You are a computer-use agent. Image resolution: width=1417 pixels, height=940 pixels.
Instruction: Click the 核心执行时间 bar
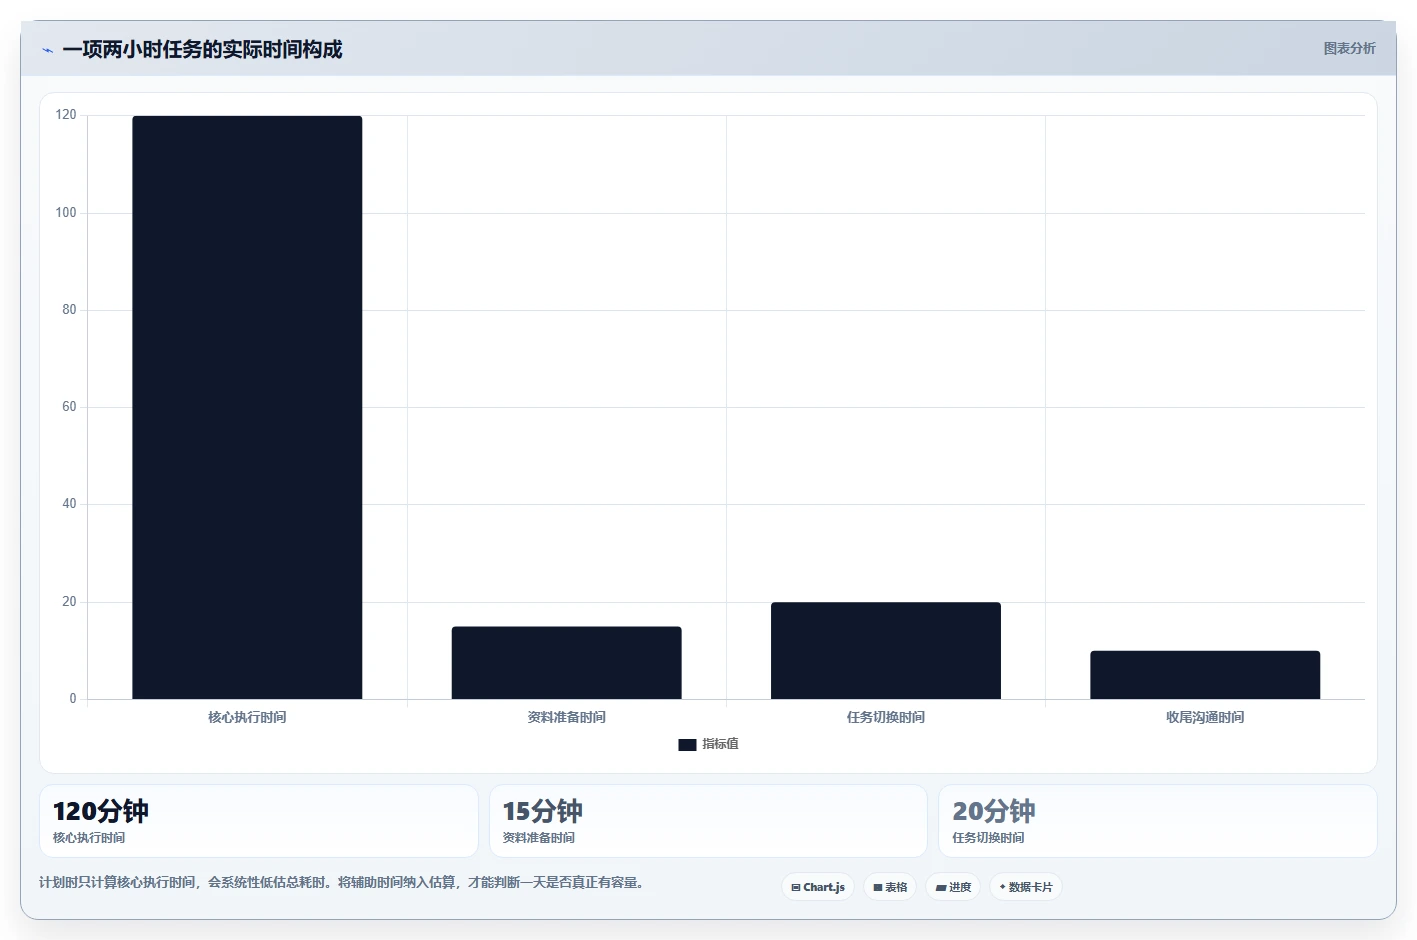(247, 407)
